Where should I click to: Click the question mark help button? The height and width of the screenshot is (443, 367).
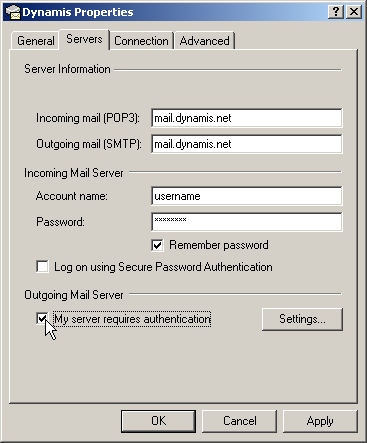tap(336, 12)
